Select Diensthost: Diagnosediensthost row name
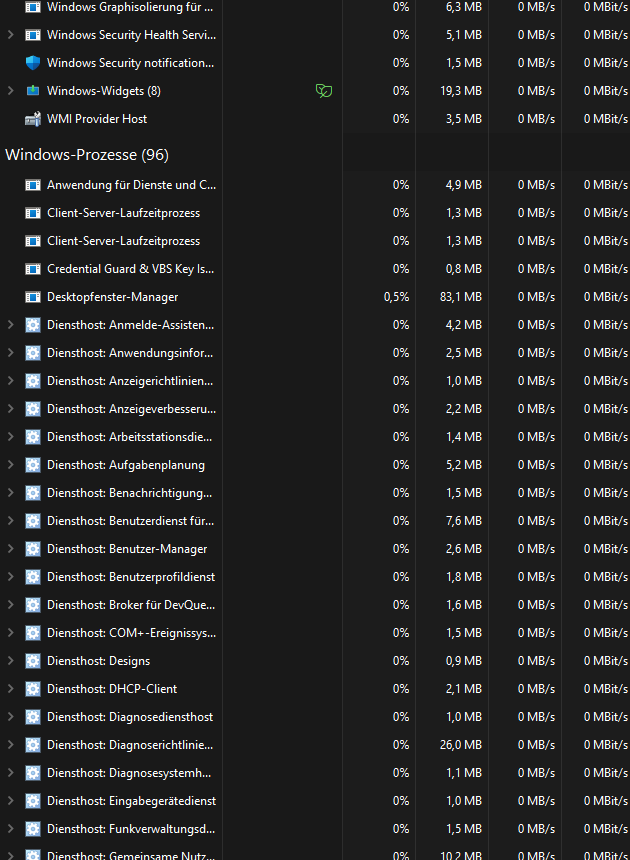This screenshot has width=630, height=860. (130, 716)
